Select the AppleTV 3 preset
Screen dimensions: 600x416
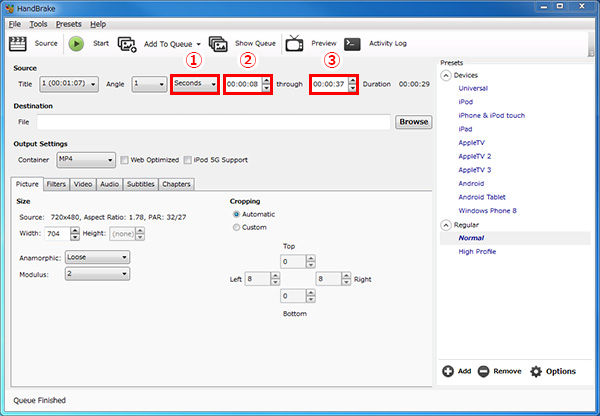474,170
